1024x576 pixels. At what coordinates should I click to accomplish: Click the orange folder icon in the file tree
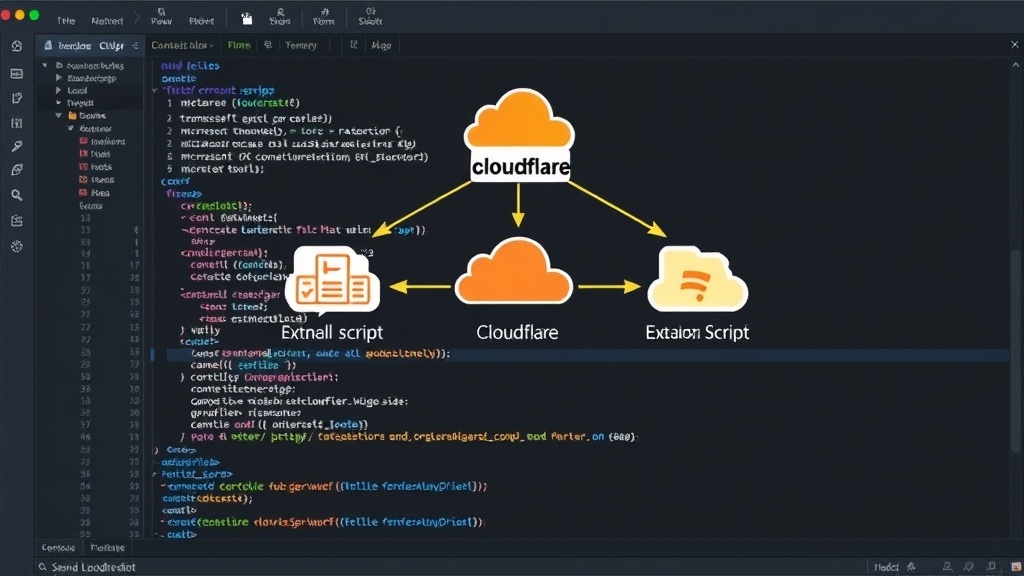coord(72,116)
